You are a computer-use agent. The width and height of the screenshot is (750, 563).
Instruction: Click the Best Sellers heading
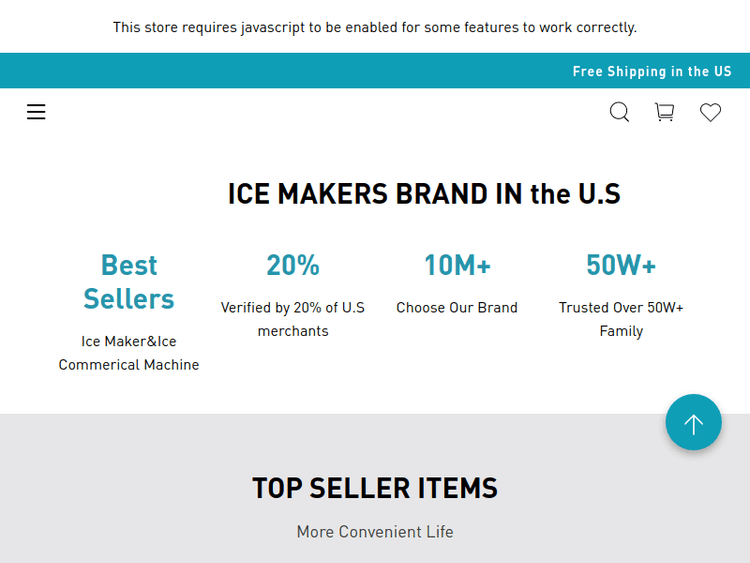coord(129,282)
